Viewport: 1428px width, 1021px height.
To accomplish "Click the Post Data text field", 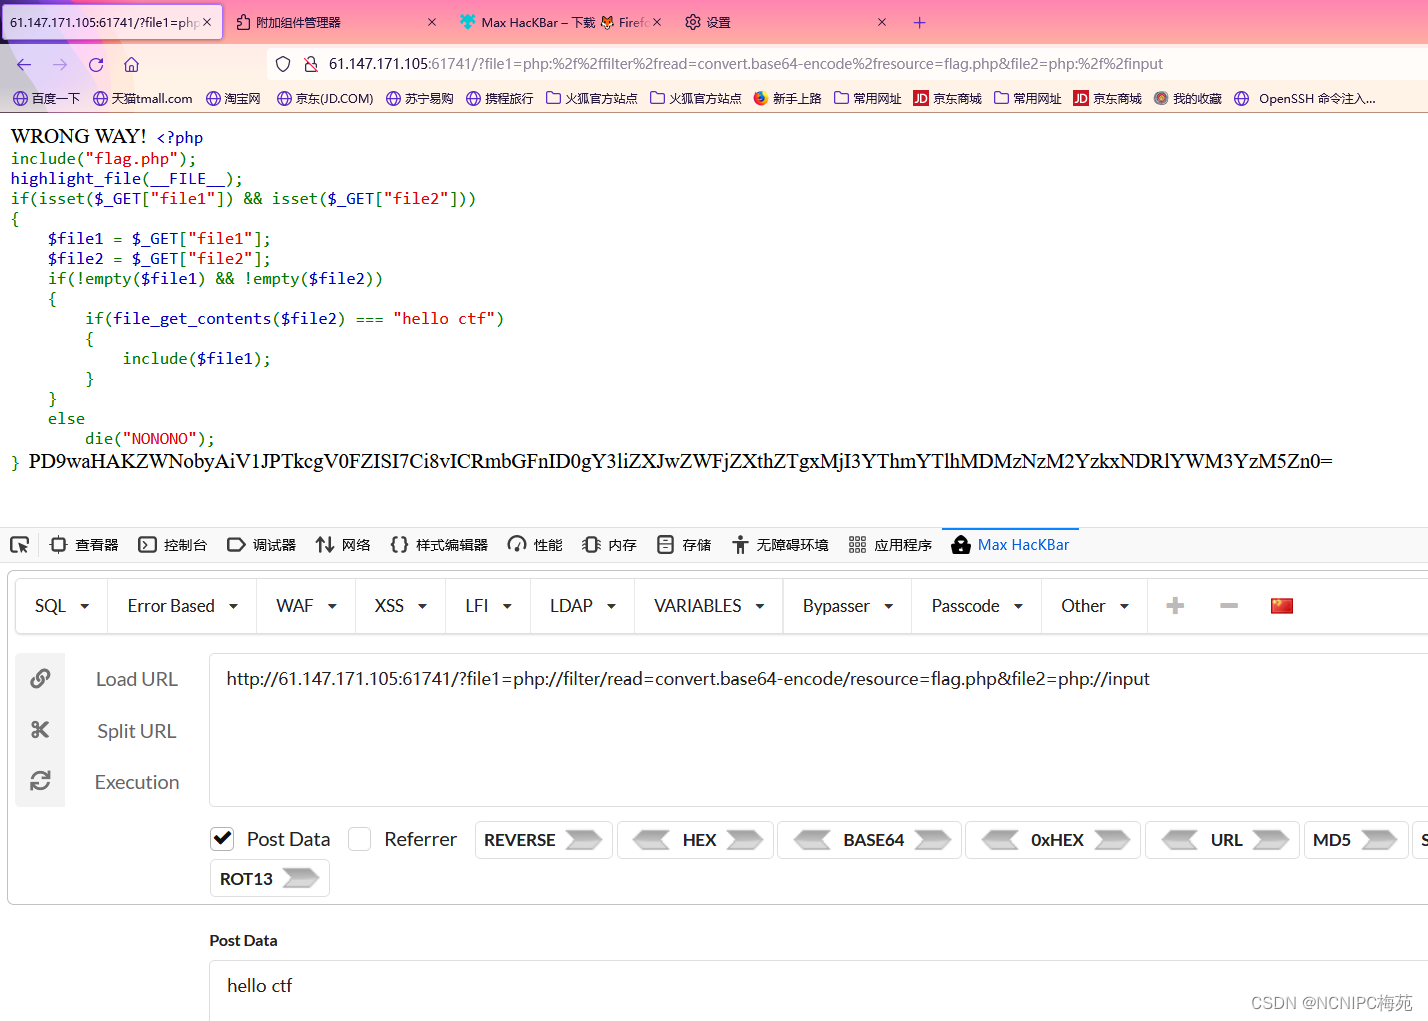I will (818, 991).
